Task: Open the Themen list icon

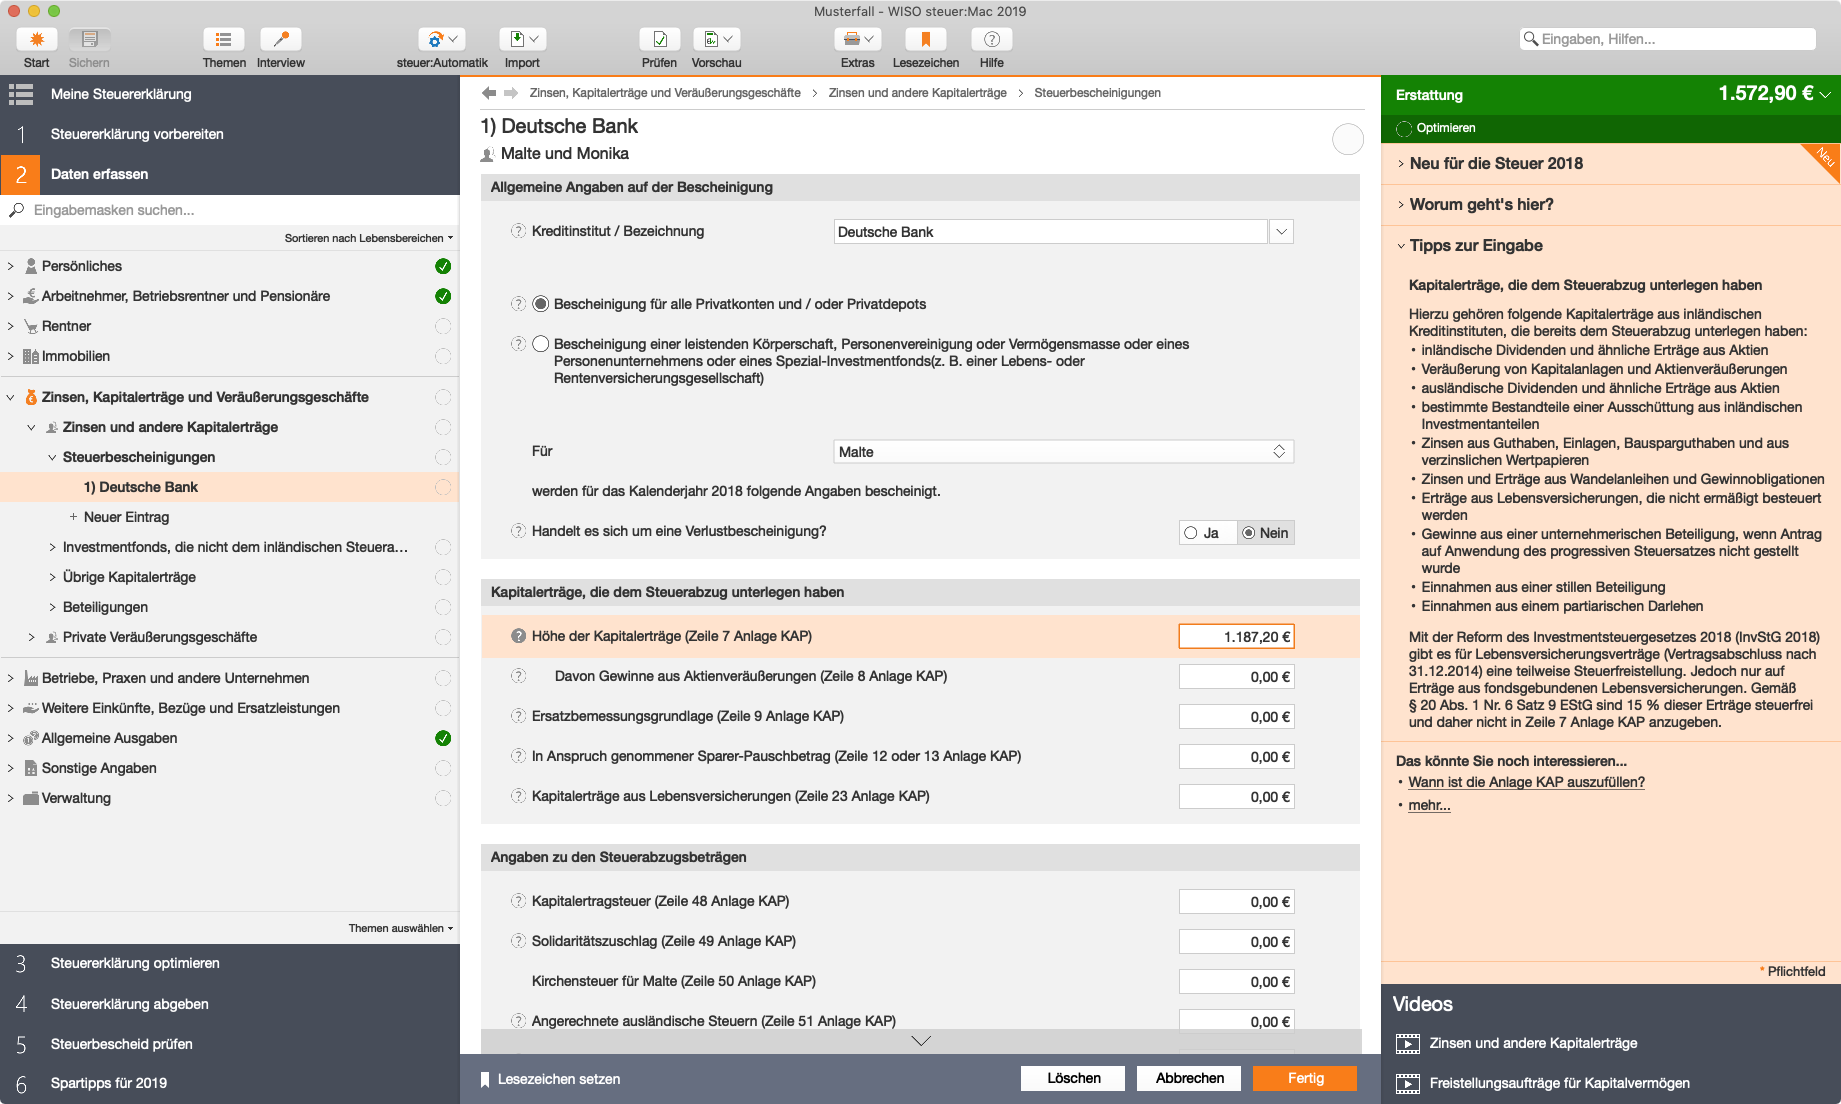Action: coord(223,39)
